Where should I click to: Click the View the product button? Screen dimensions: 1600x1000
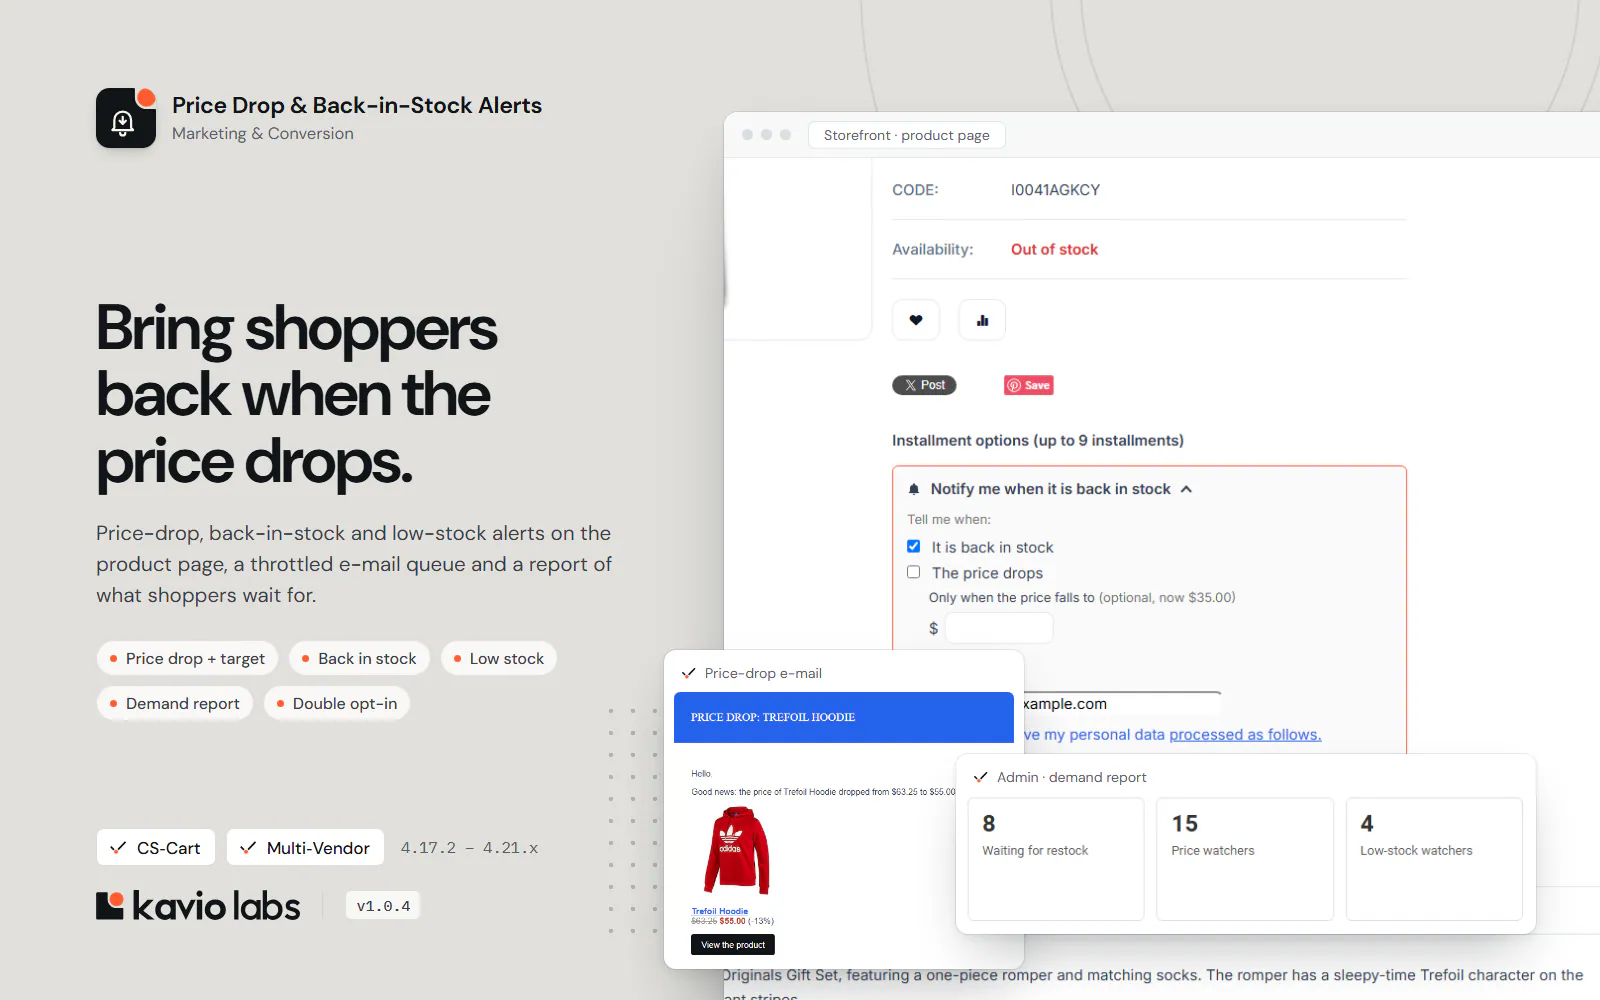point(733,945)
